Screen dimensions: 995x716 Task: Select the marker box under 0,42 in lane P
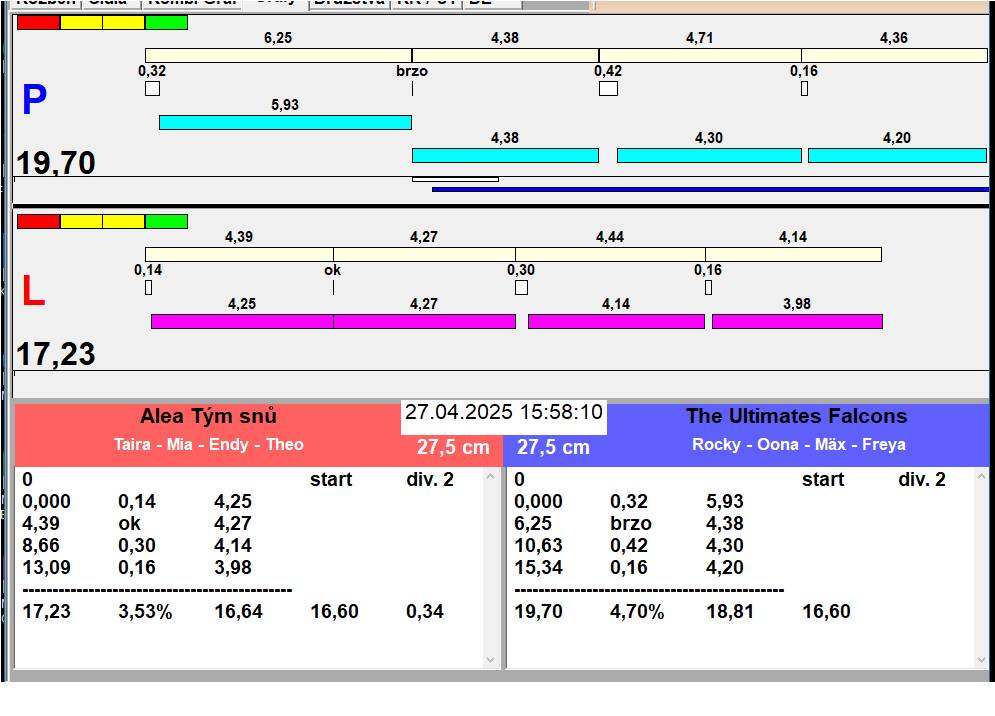click(x=608, y=88)
